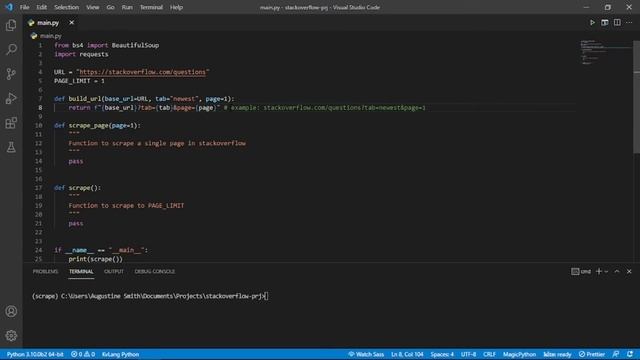Click 'print(scrape())' code line
The image size is (640, 360).
[x=96, y=259]
